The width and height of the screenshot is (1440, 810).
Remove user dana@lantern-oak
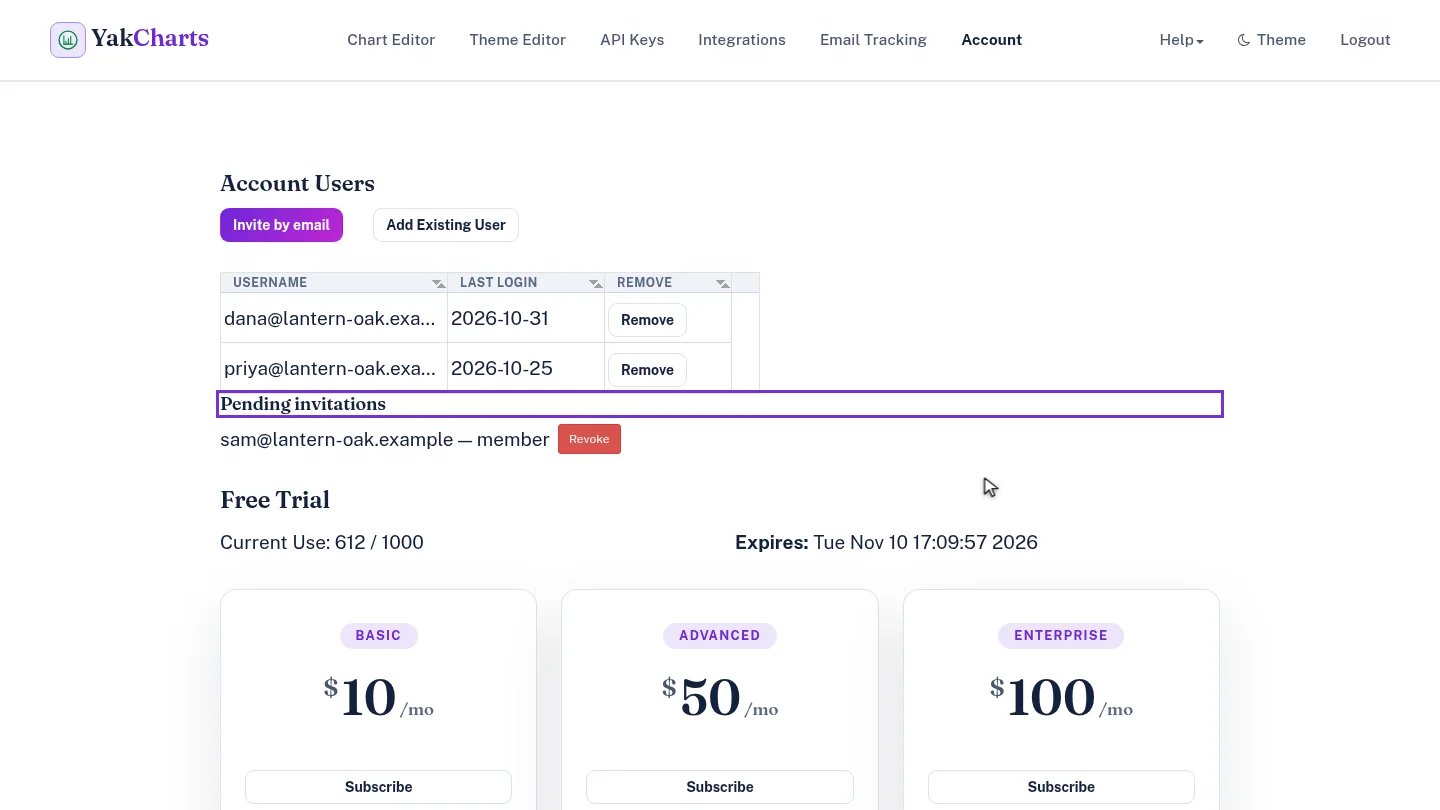(x=647, y=320)
